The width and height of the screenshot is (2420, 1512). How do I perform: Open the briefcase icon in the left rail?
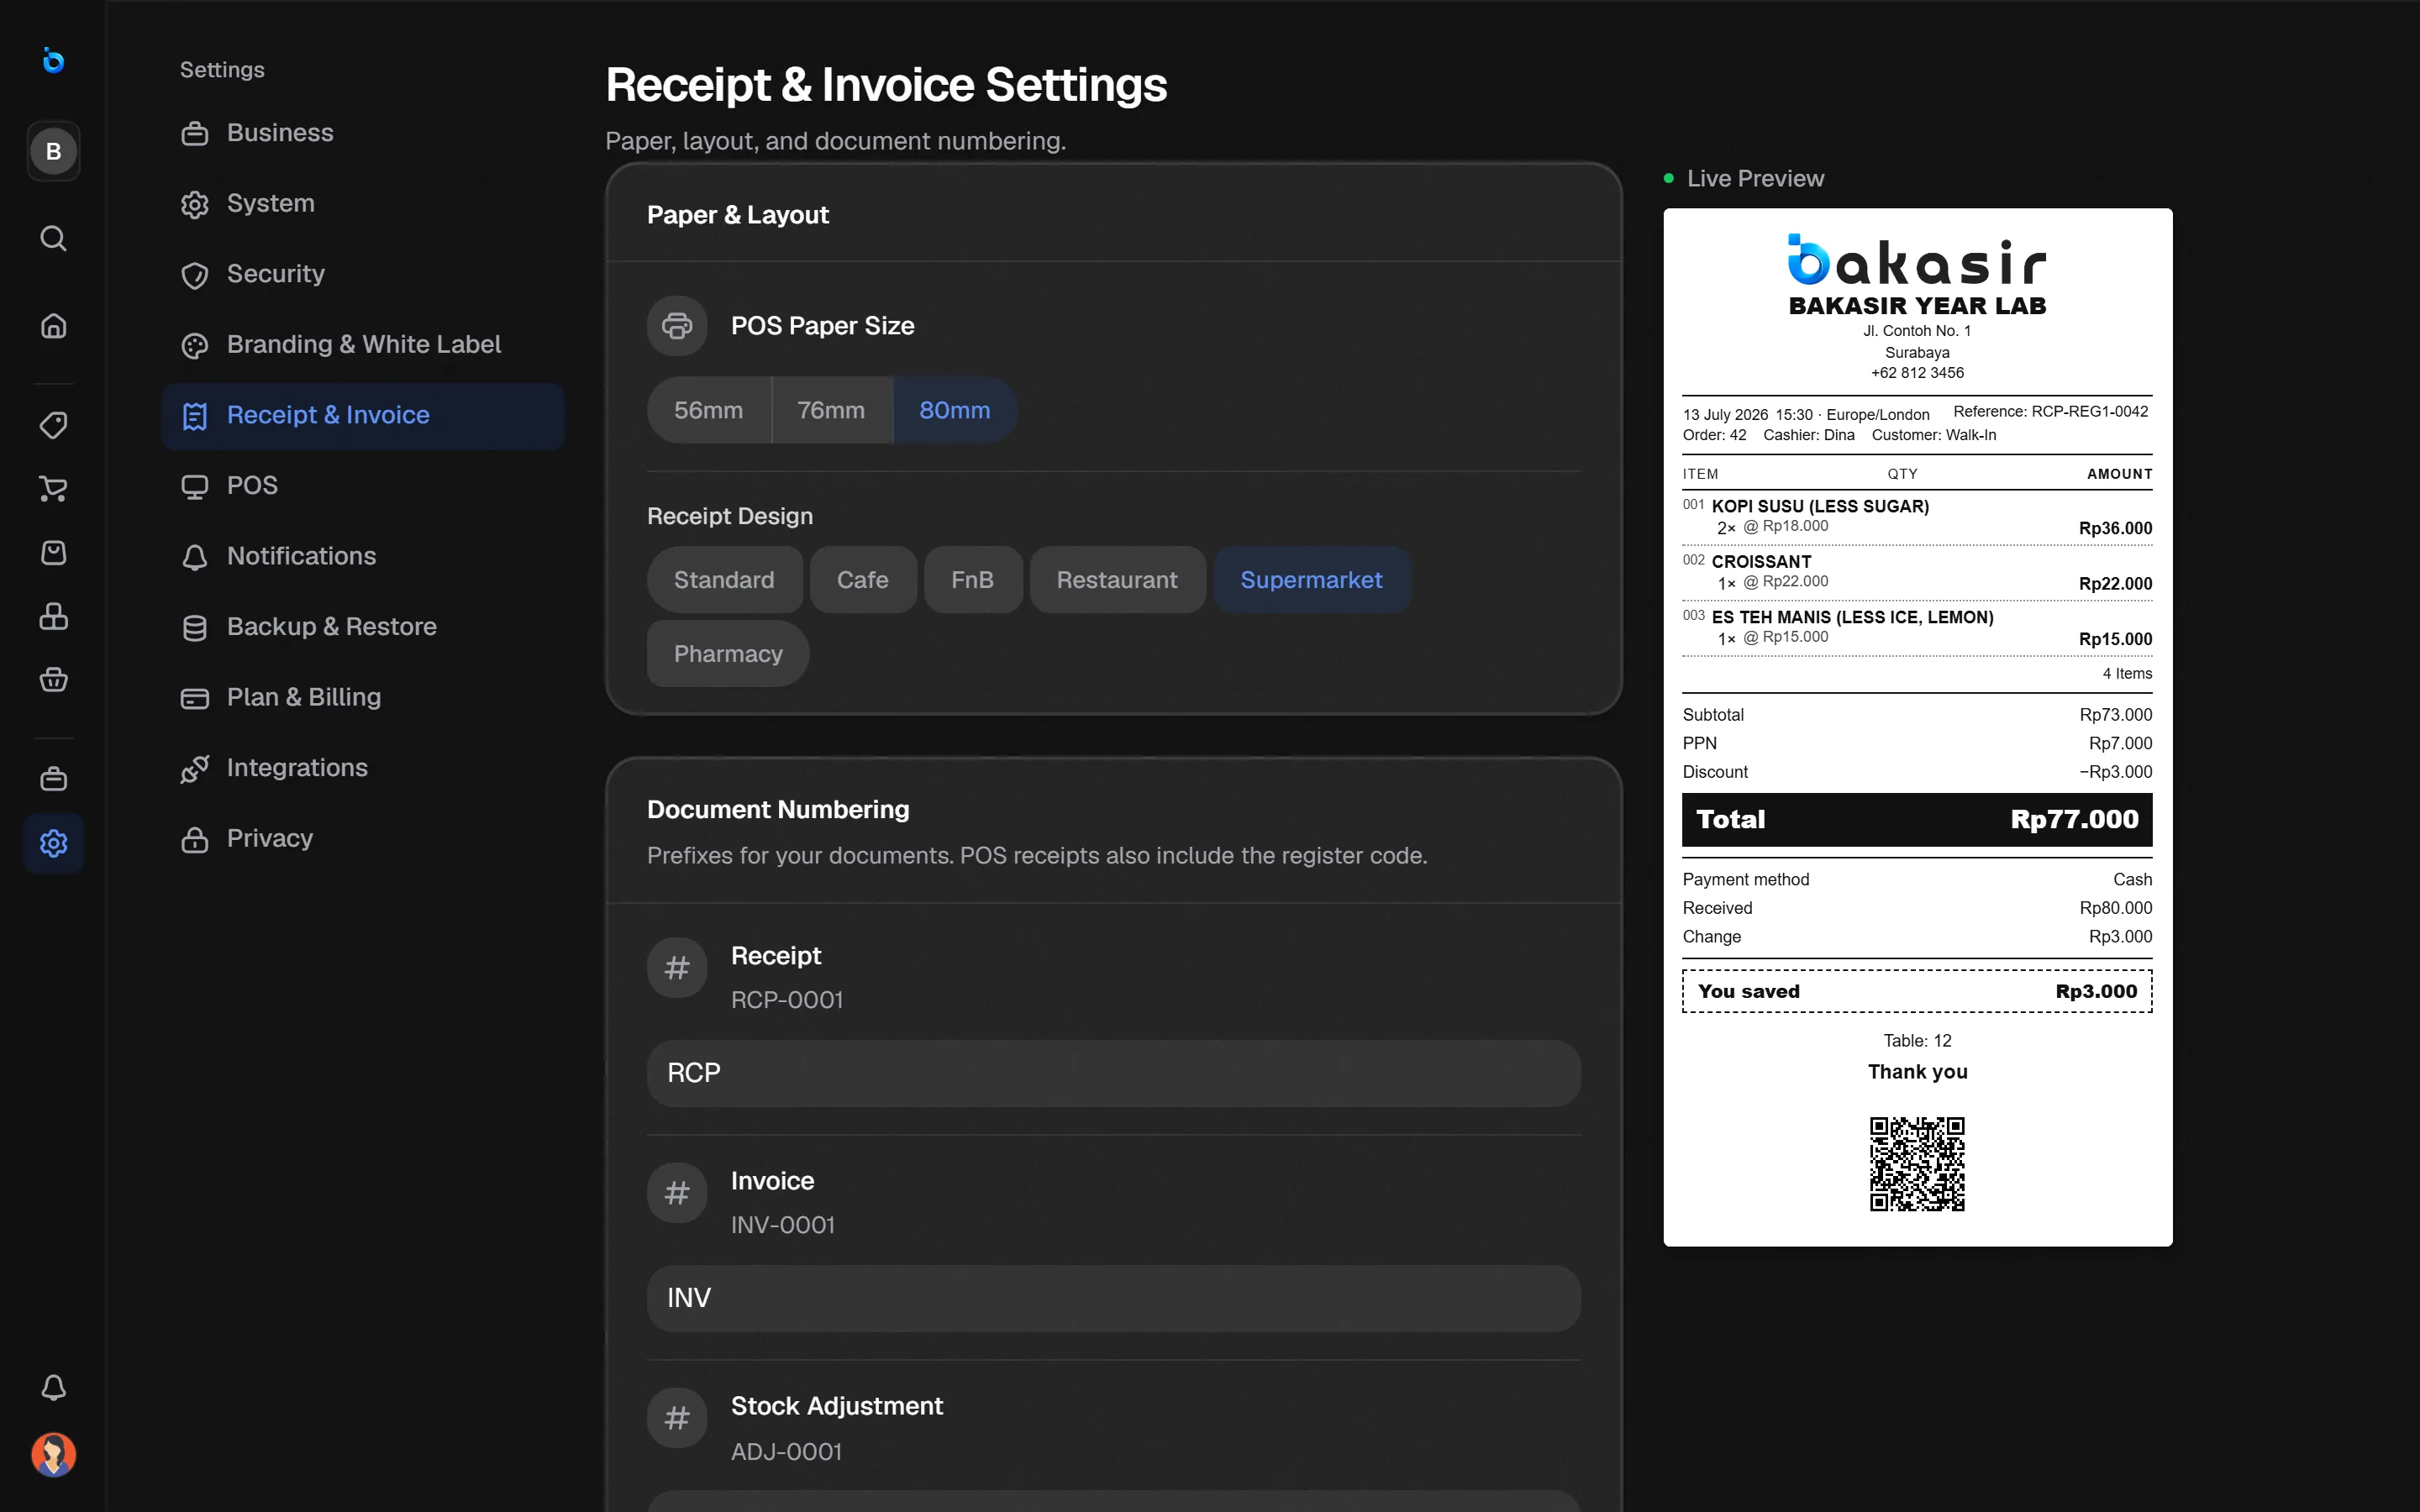(x=53, y=779)
